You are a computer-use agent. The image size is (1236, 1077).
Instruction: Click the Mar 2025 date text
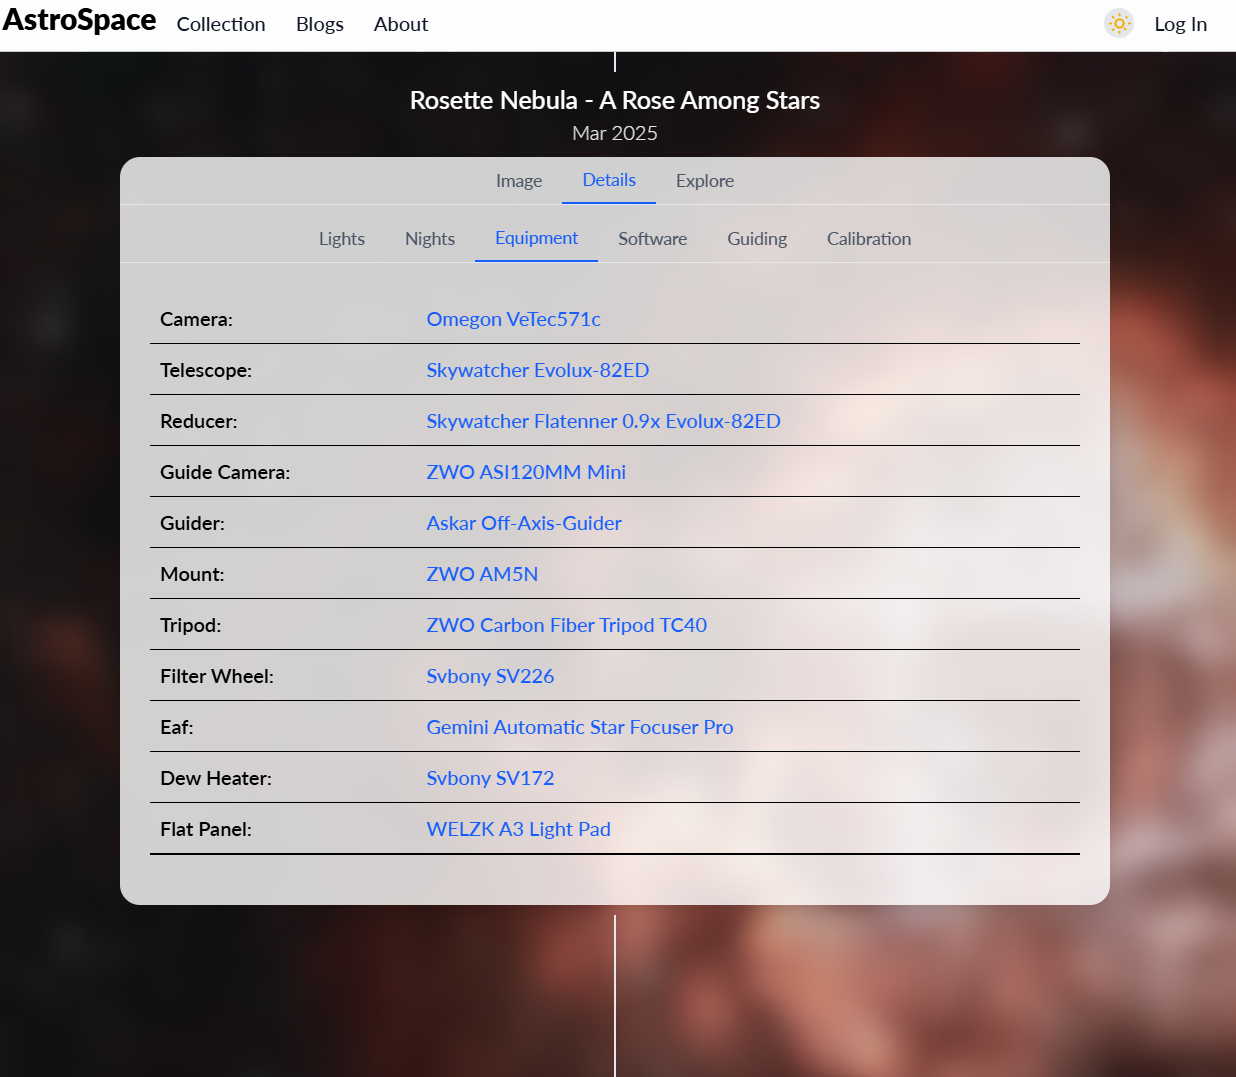615,133
